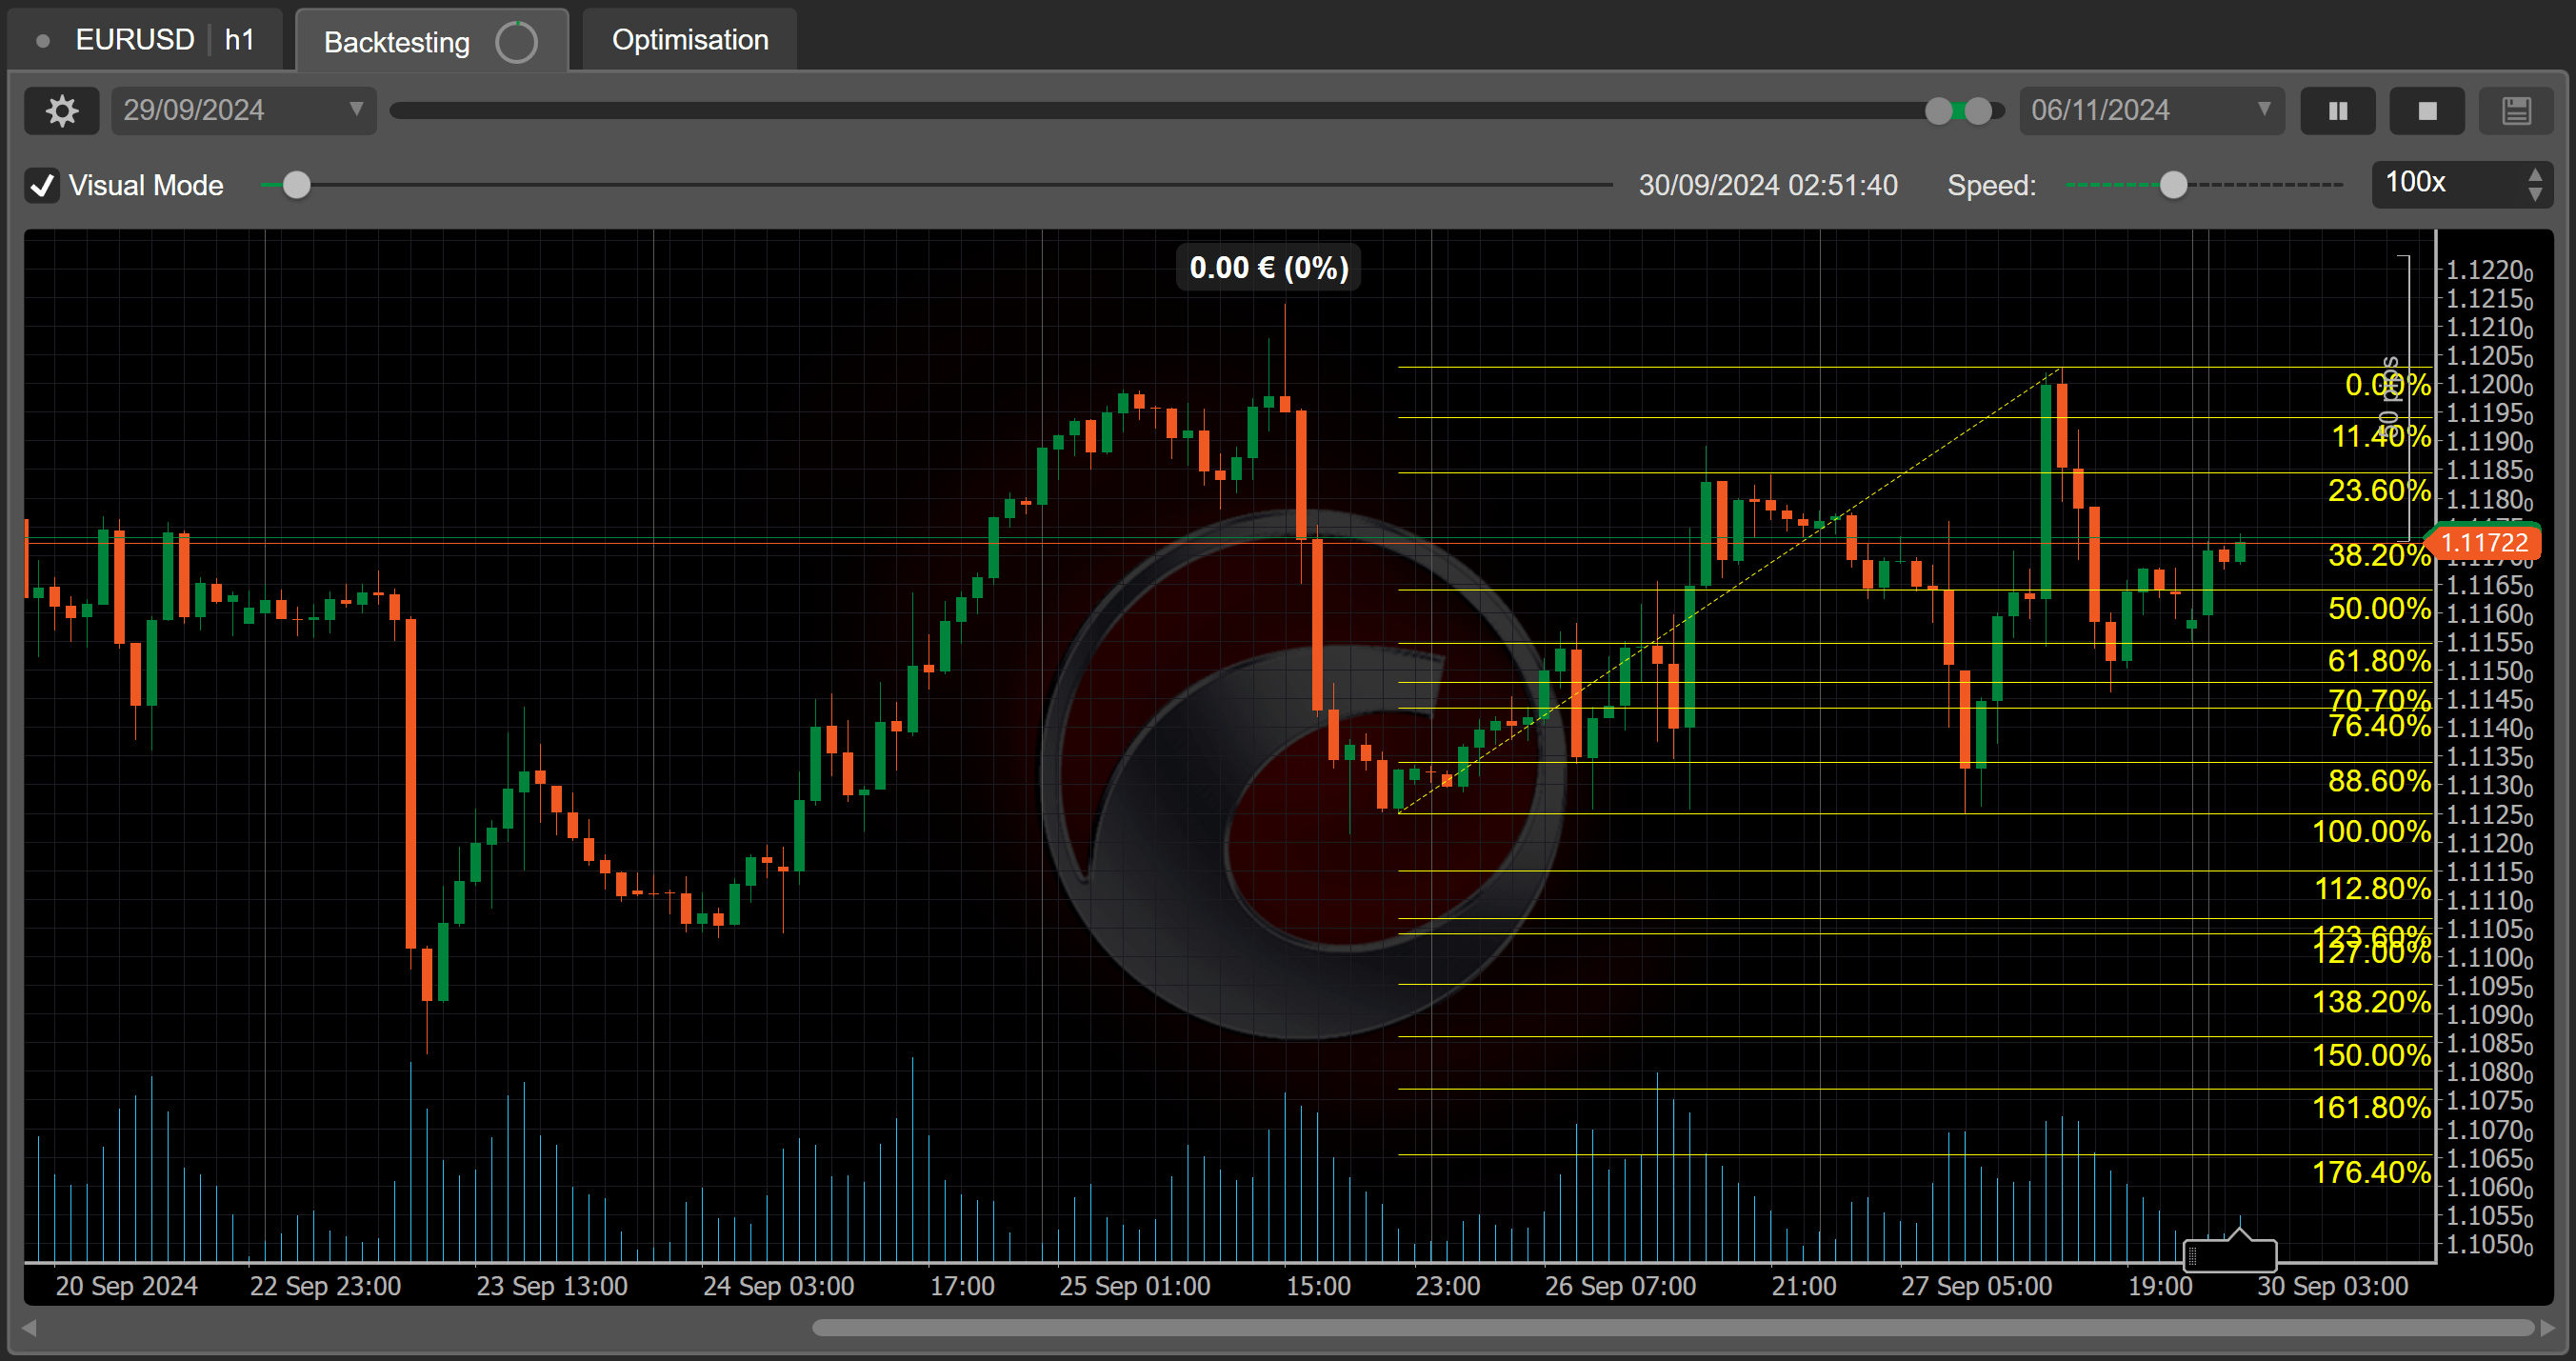Increase speed with the 100x up arrow

tap(2535, 175)
